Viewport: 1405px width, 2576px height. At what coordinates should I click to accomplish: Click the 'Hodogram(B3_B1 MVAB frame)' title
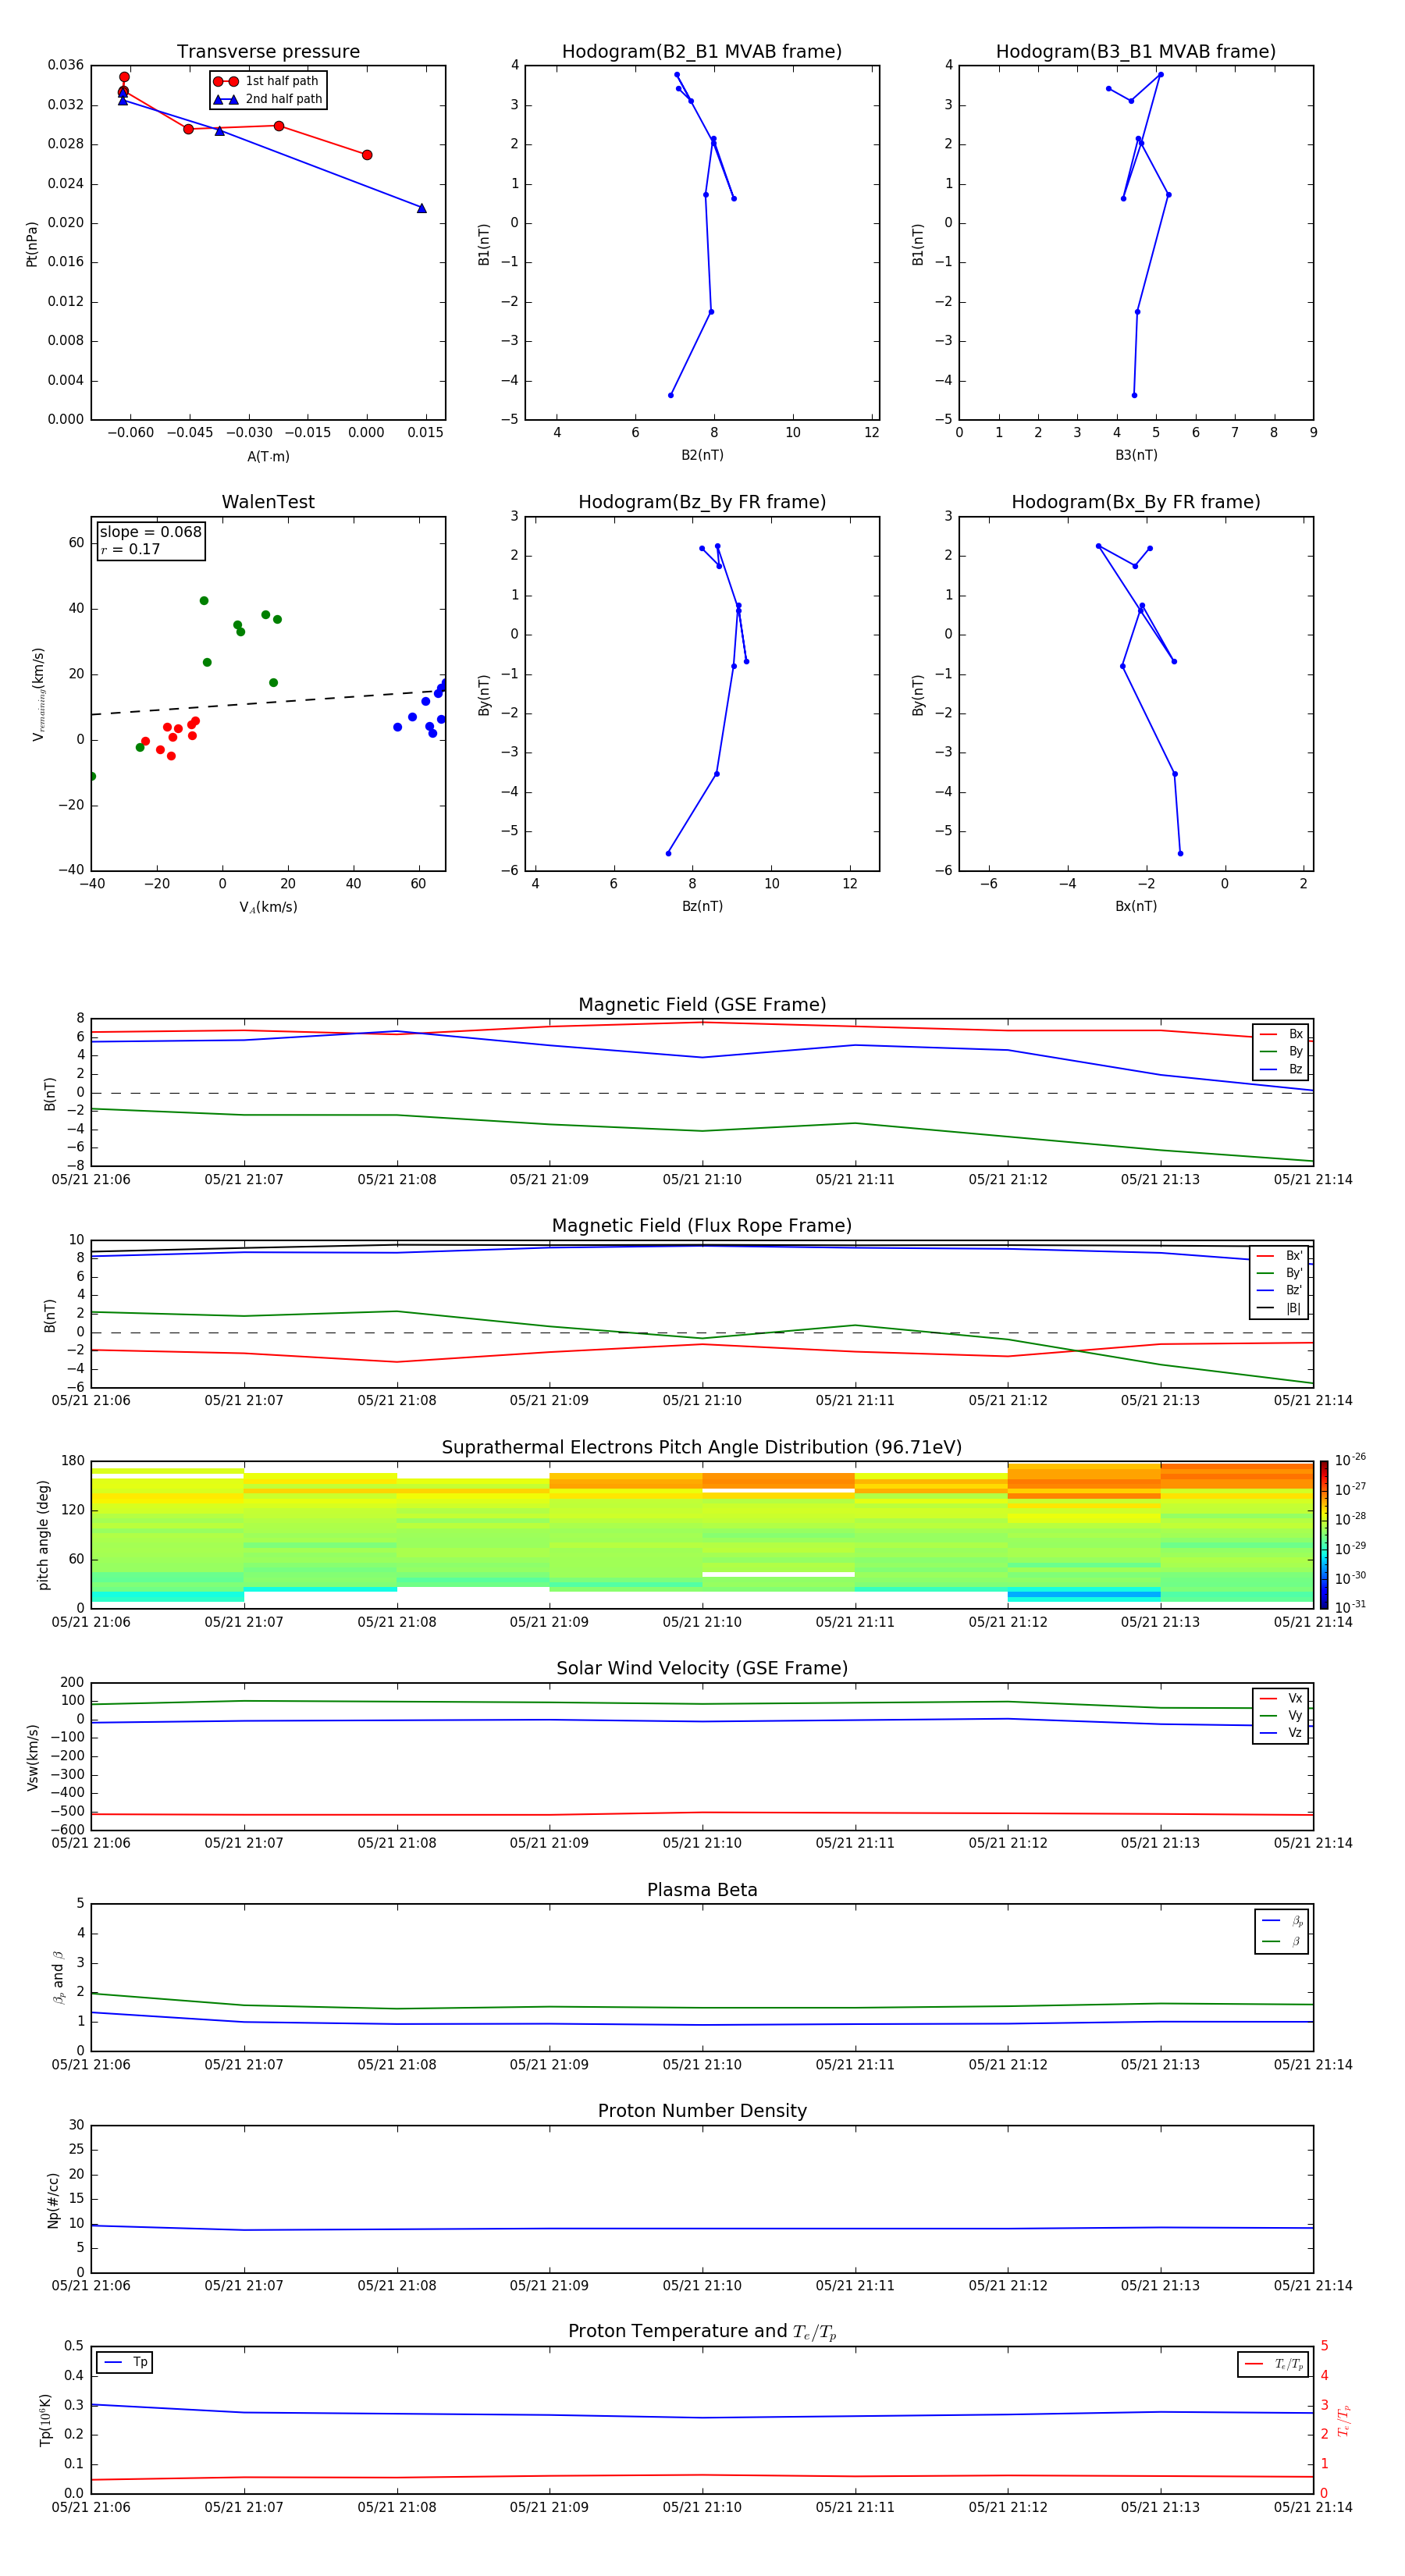tap(1136, 52)
